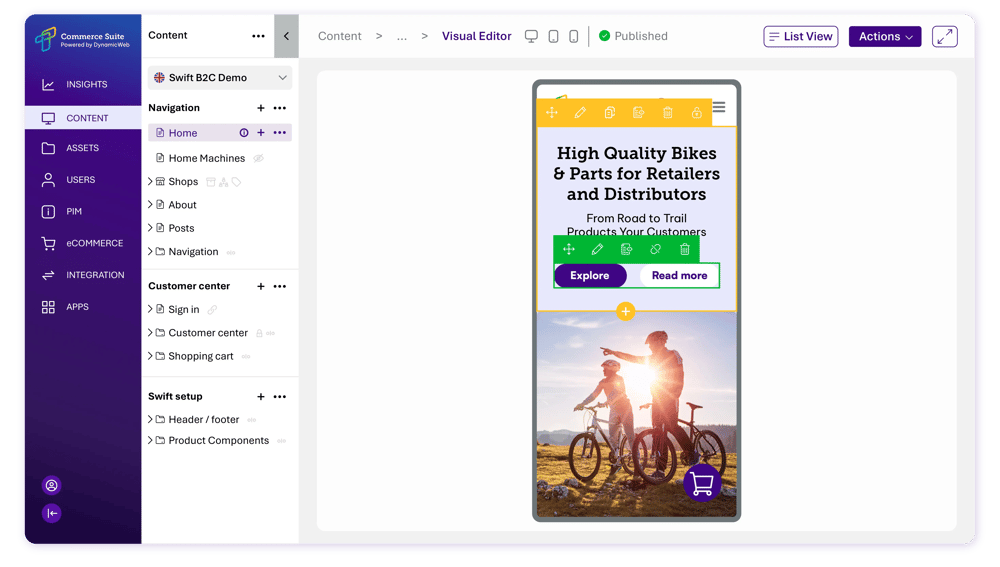This screenshot has height=567, width=1000.
Task: Collapse the content tree panel
Action: pyautogui.click(x=286, y=36)
